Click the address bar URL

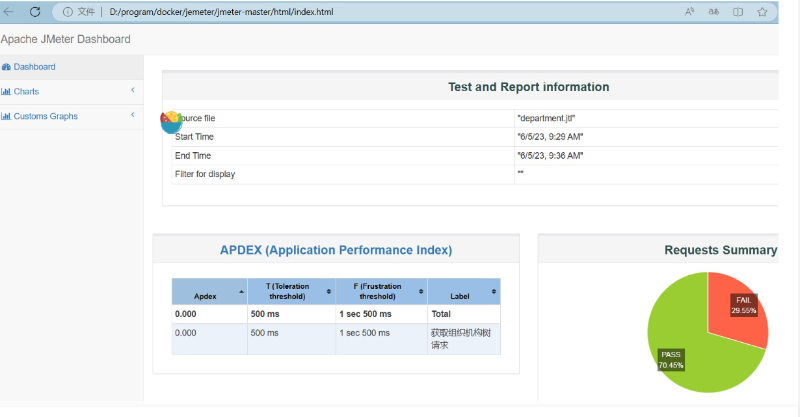tap(221, 12)
